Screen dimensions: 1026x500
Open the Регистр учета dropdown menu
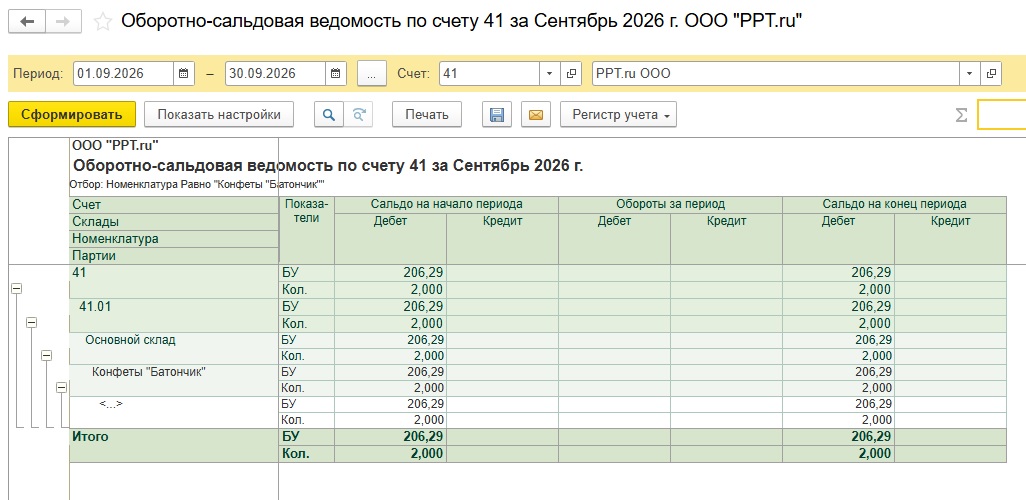pyautogui.click(x=618, y=115)
